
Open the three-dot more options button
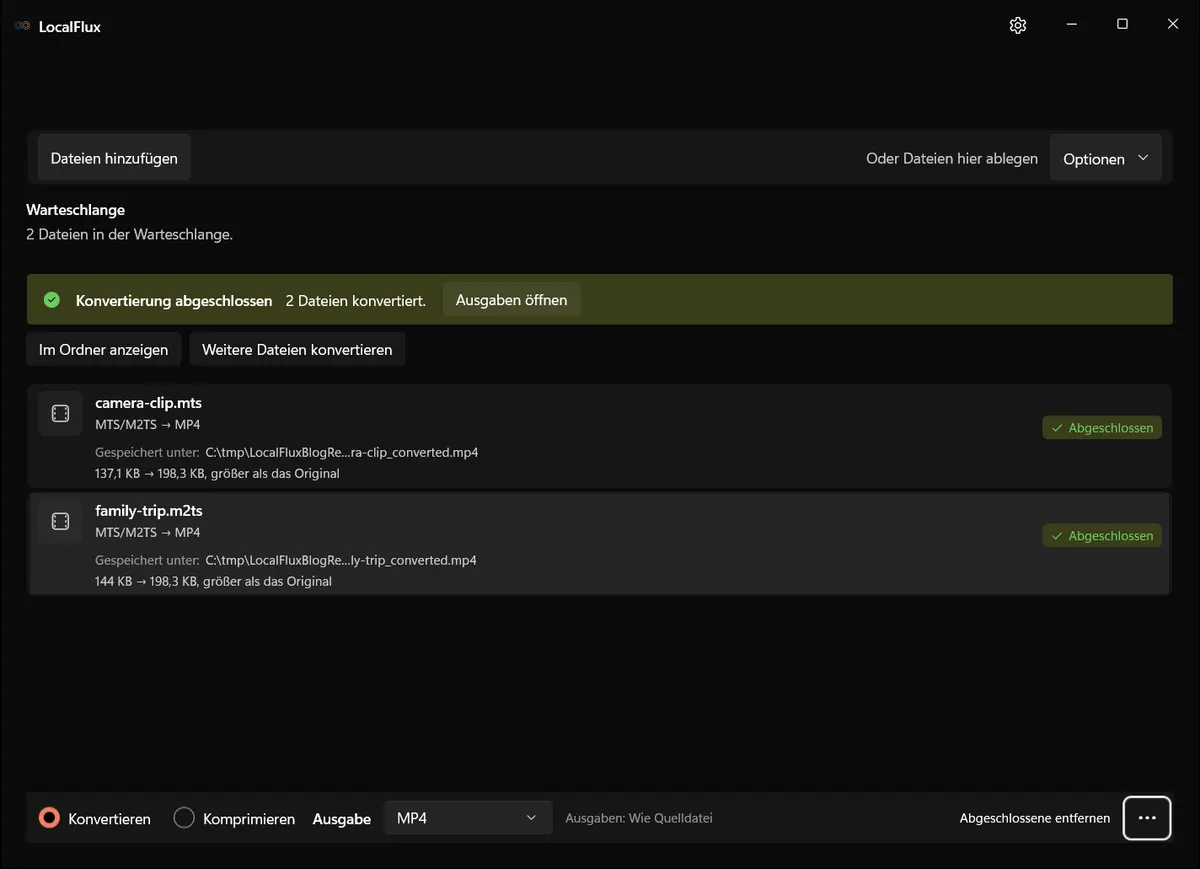(x=1147, y=818)
